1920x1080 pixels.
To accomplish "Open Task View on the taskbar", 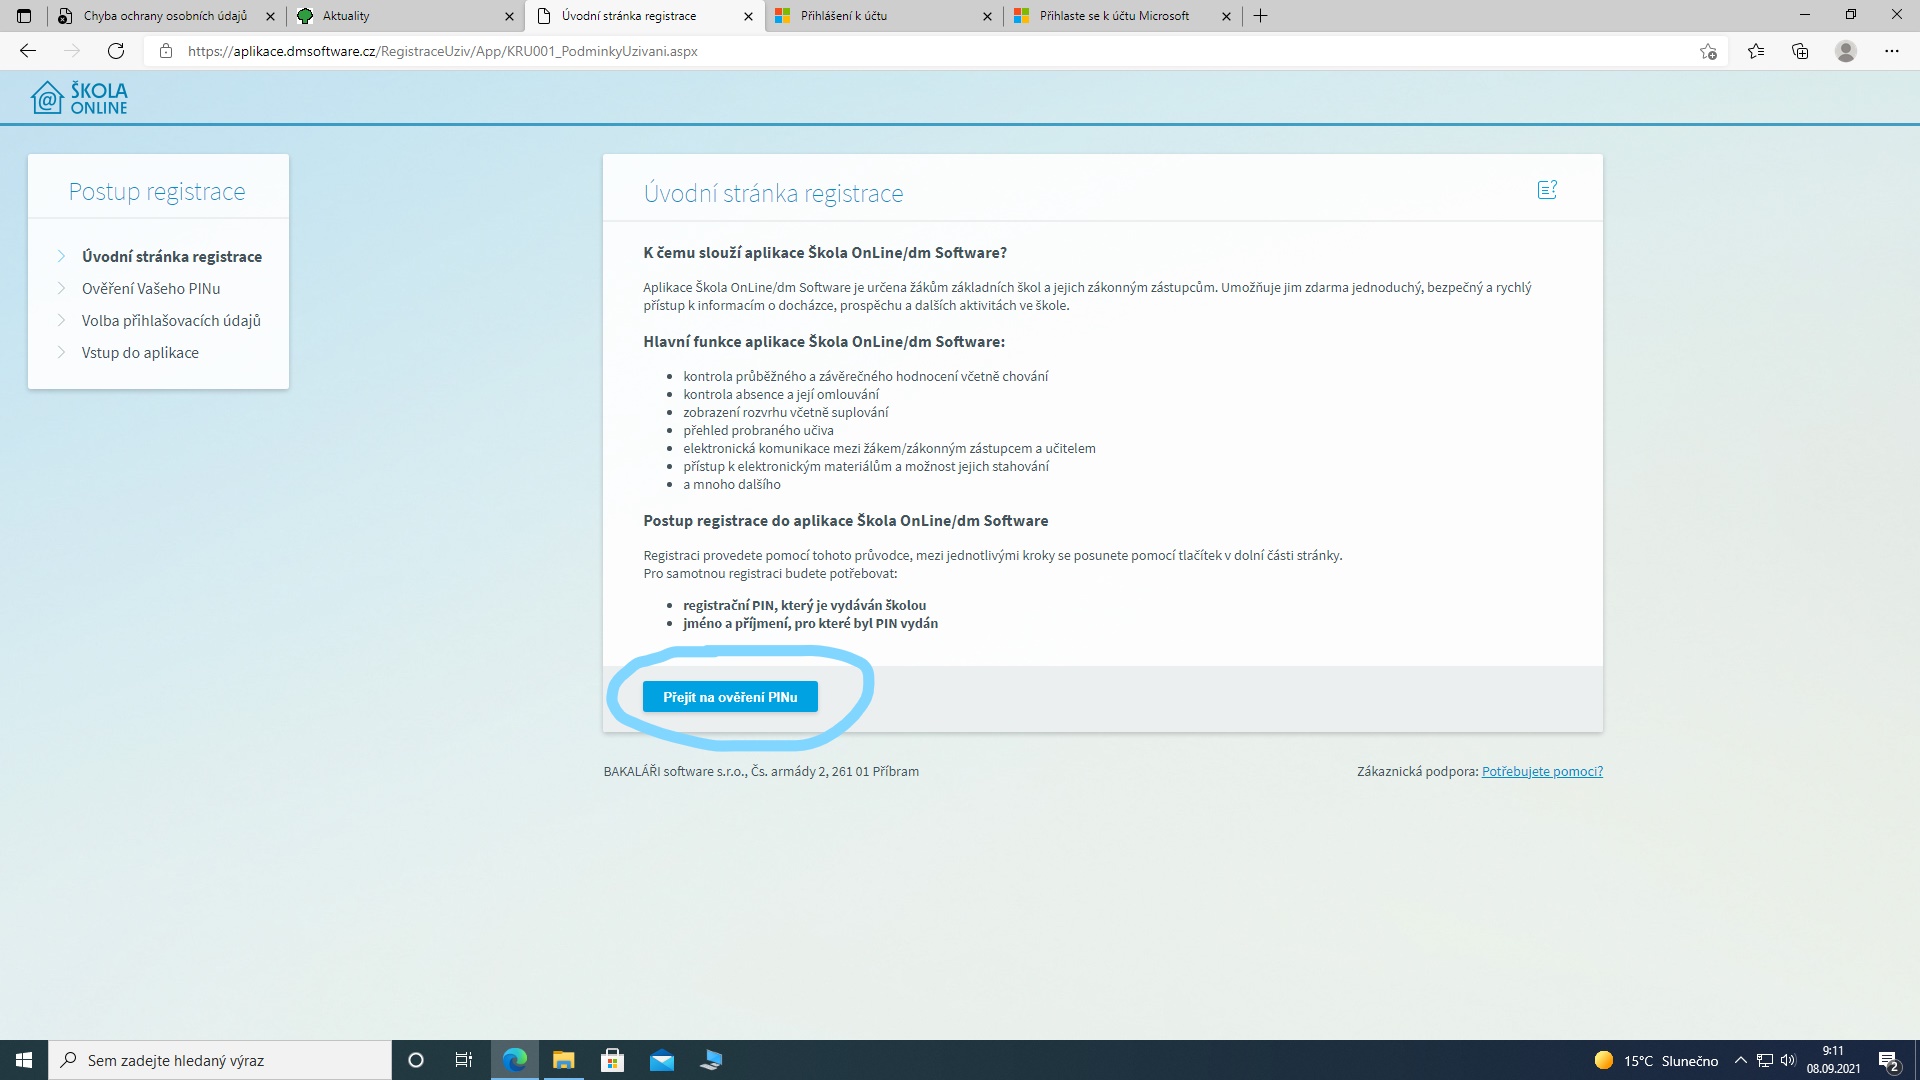I will tap(464, 1060).
